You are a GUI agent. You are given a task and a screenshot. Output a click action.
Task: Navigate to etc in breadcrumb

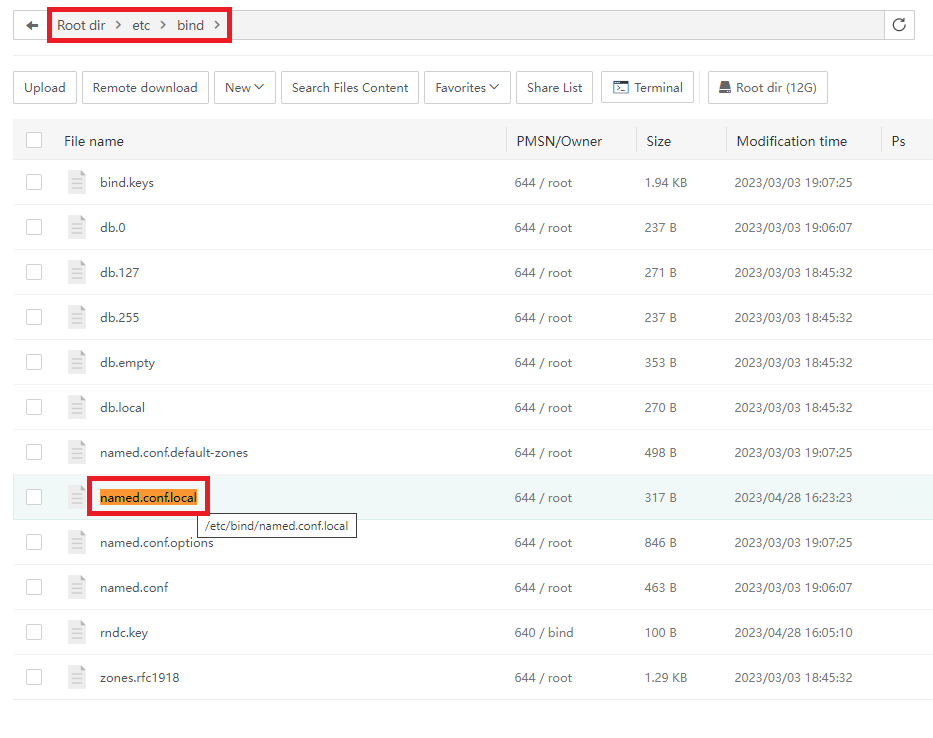click(141, 25)
